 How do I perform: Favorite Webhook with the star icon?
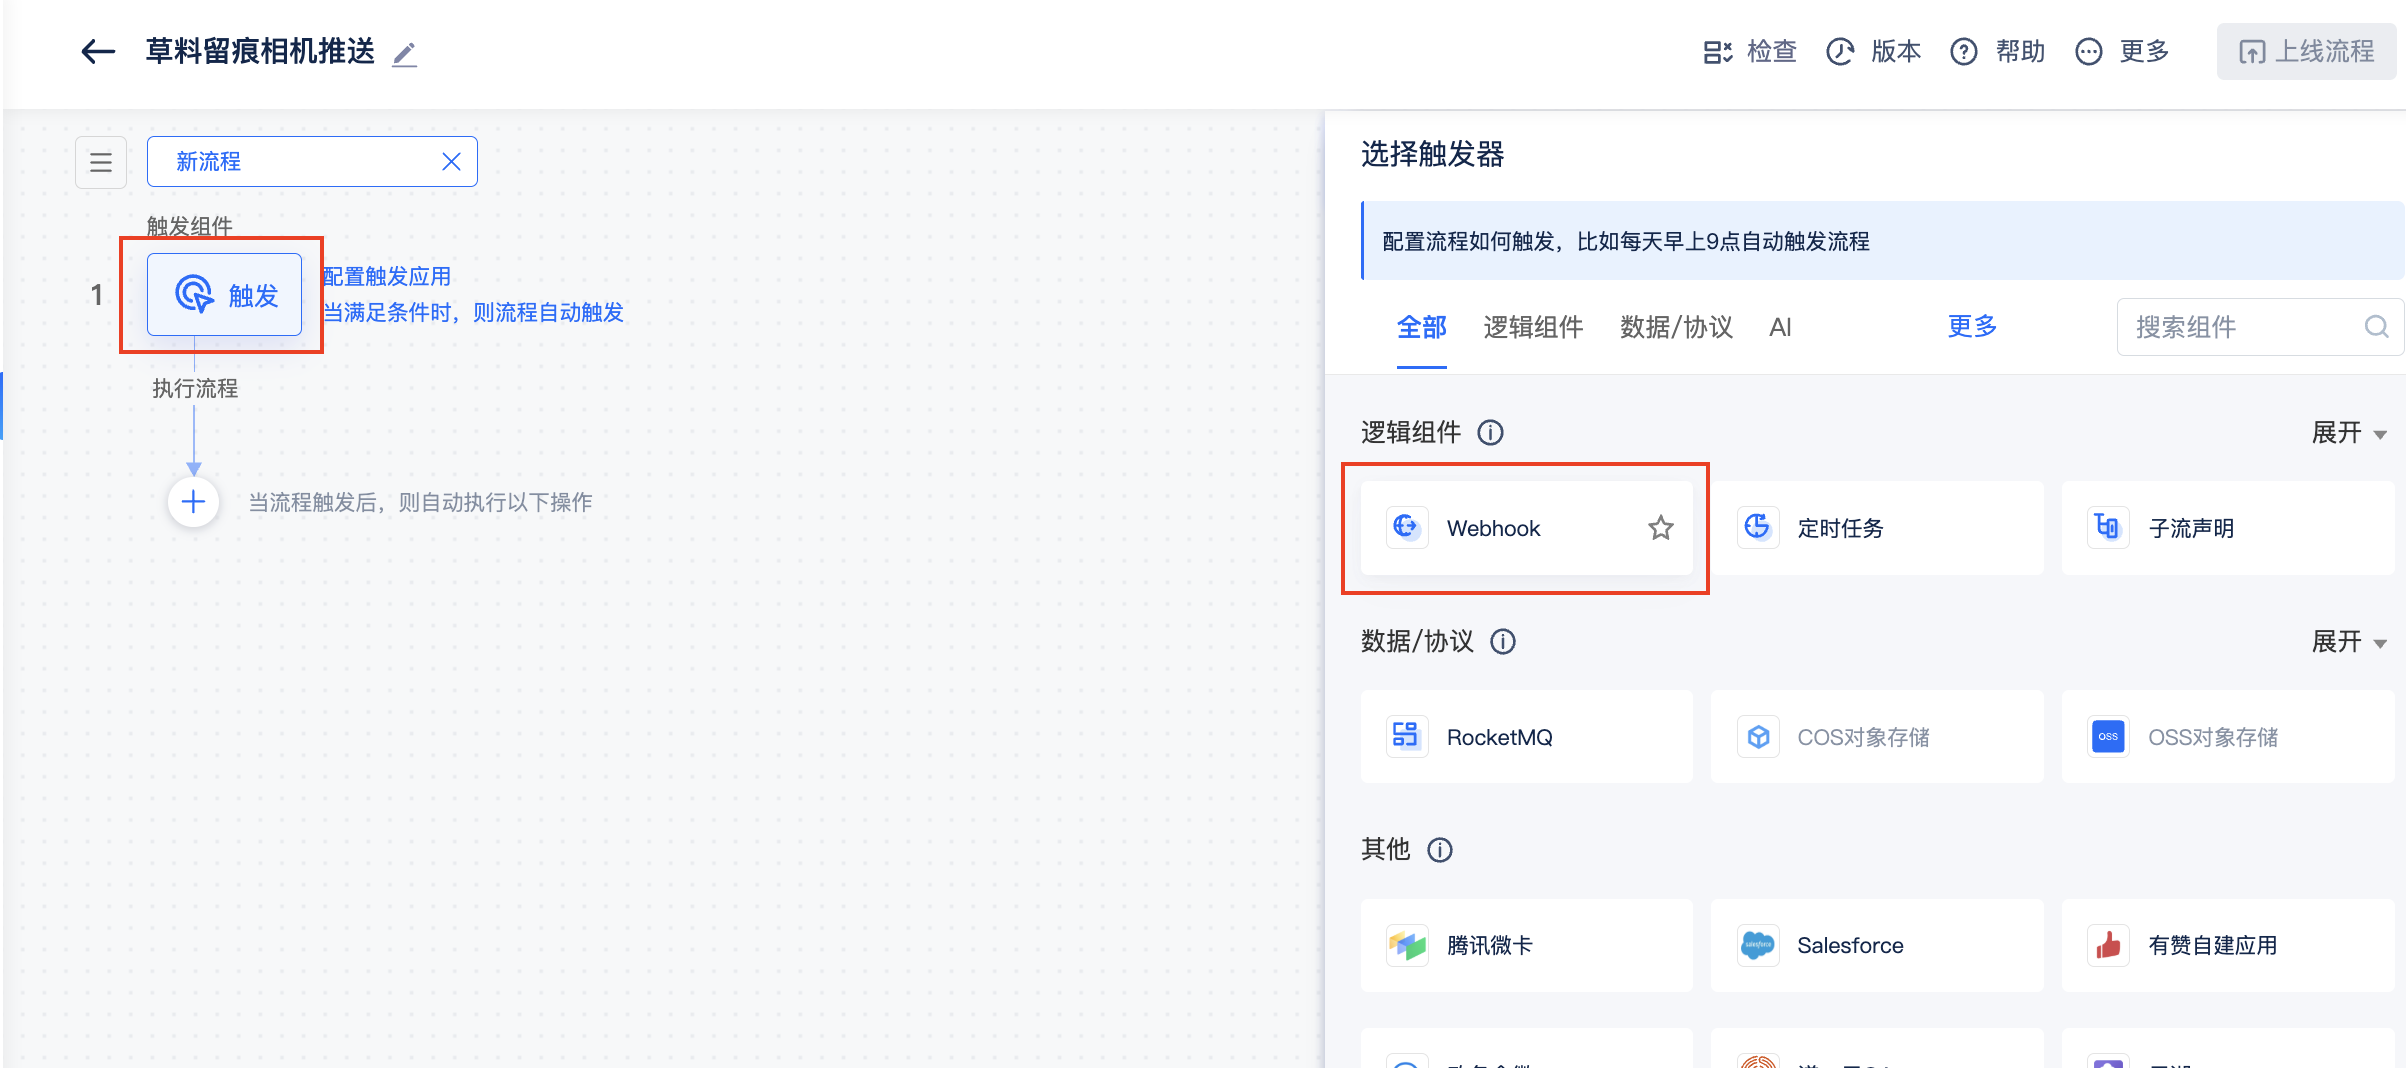click(x=1661, y=528)
